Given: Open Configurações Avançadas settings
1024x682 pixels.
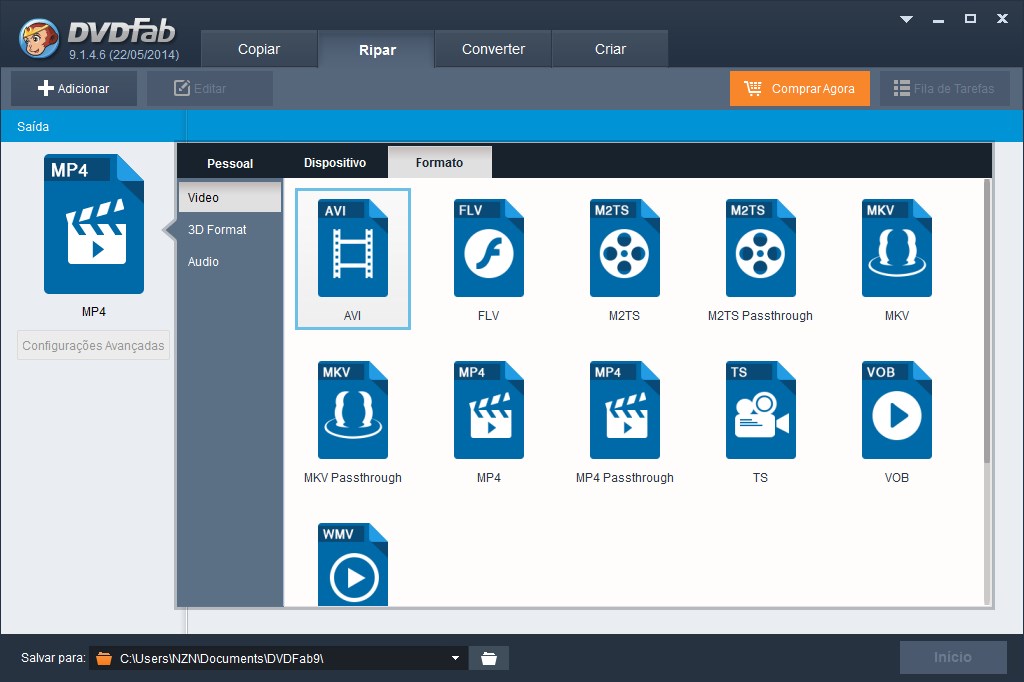Looking at the screenshot, I should [x=93, y=346].
